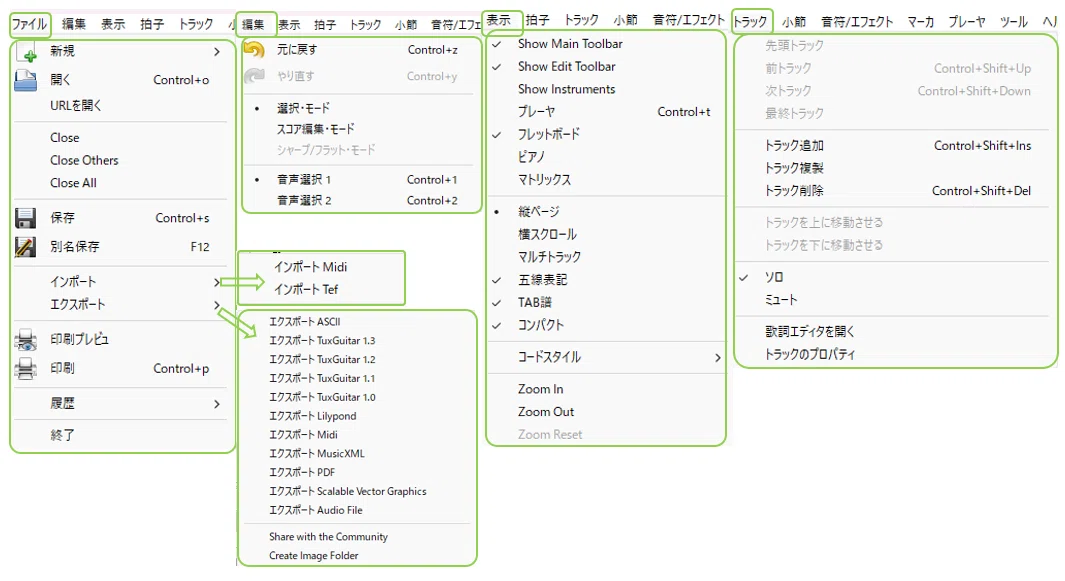Toggle ソロ for the track
The height and width of the screenshot is (581, 1065).
tap(774, 277)
